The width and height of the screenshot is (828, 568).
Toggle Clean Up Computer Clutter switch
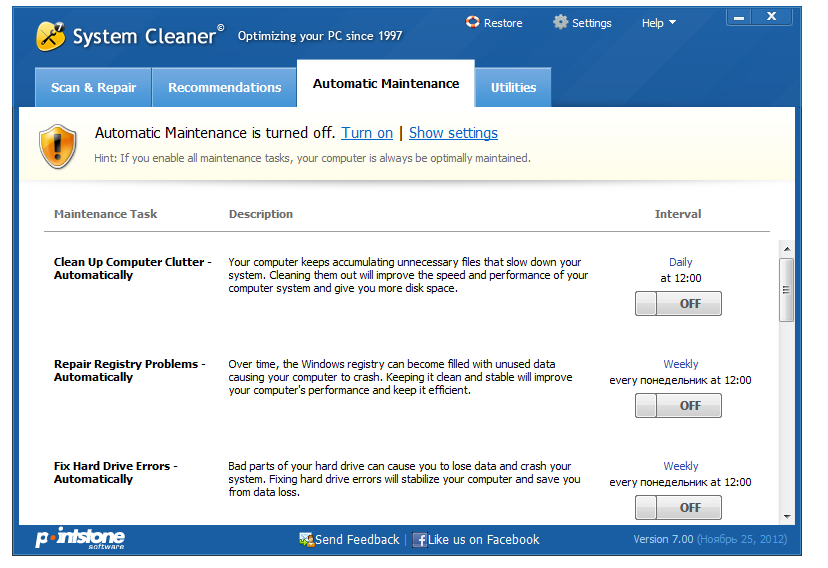pyautogui.click(x=678, y=304)
